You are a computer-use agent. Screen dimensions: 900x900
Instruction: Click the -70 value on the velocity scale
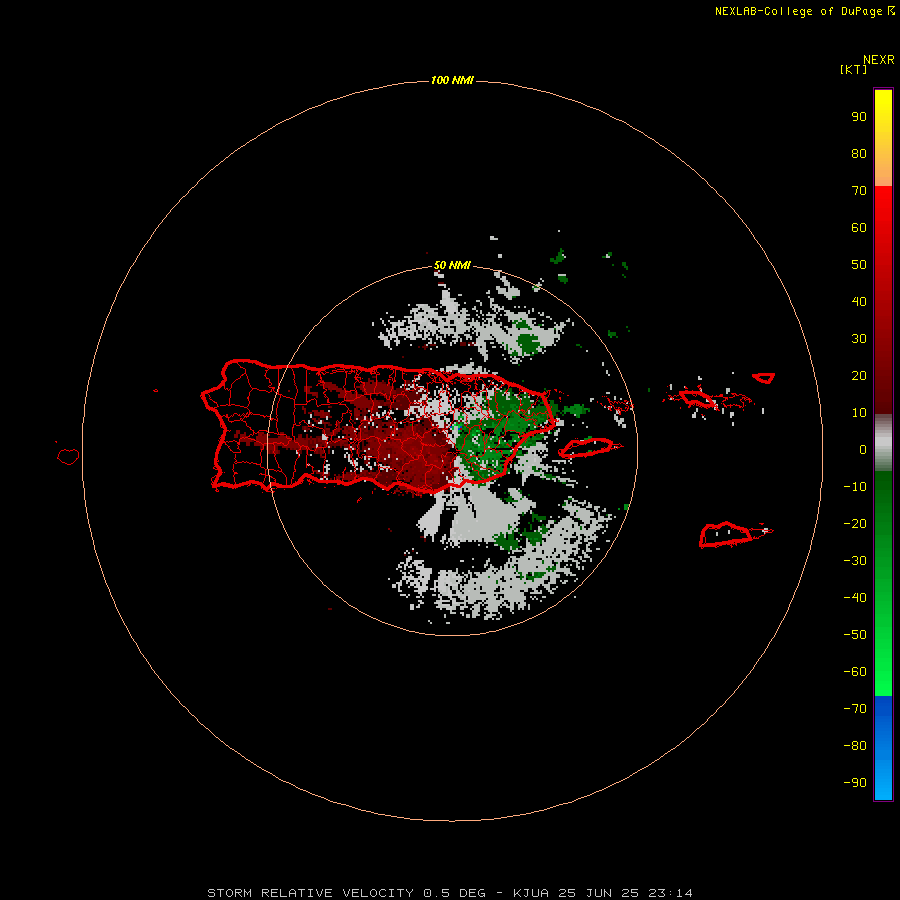pos(855,709)
